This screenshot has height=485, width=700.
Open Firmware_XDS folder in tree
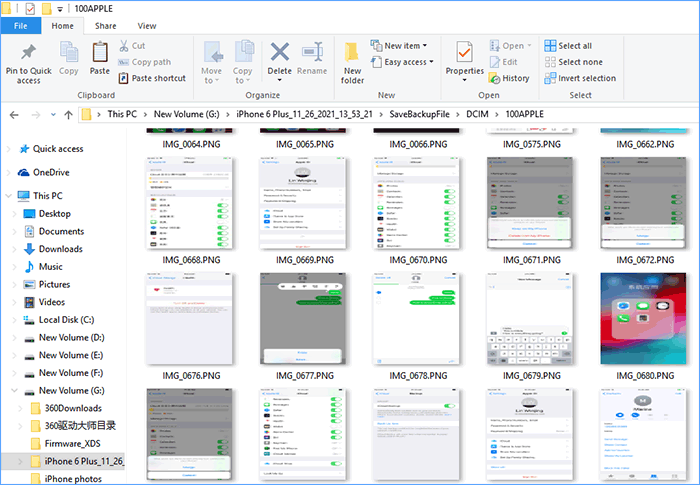[x=66, y=443]
